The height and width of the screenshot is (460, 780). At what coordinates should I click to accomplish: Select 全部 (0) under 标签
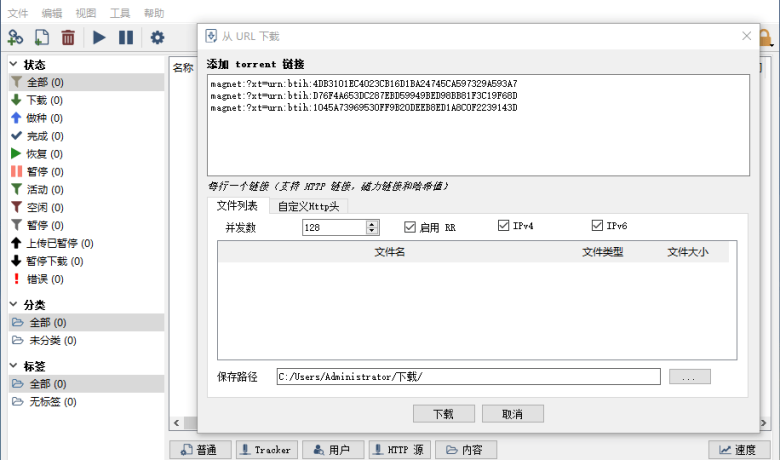click(x=87, y=384)
